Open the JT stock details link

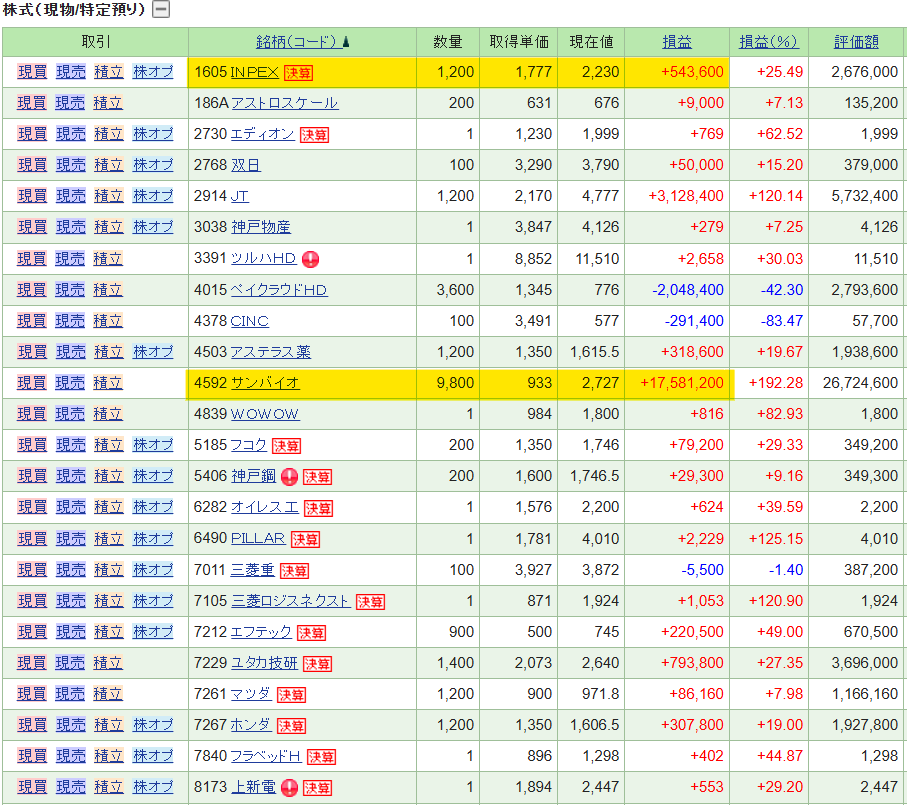240,196
